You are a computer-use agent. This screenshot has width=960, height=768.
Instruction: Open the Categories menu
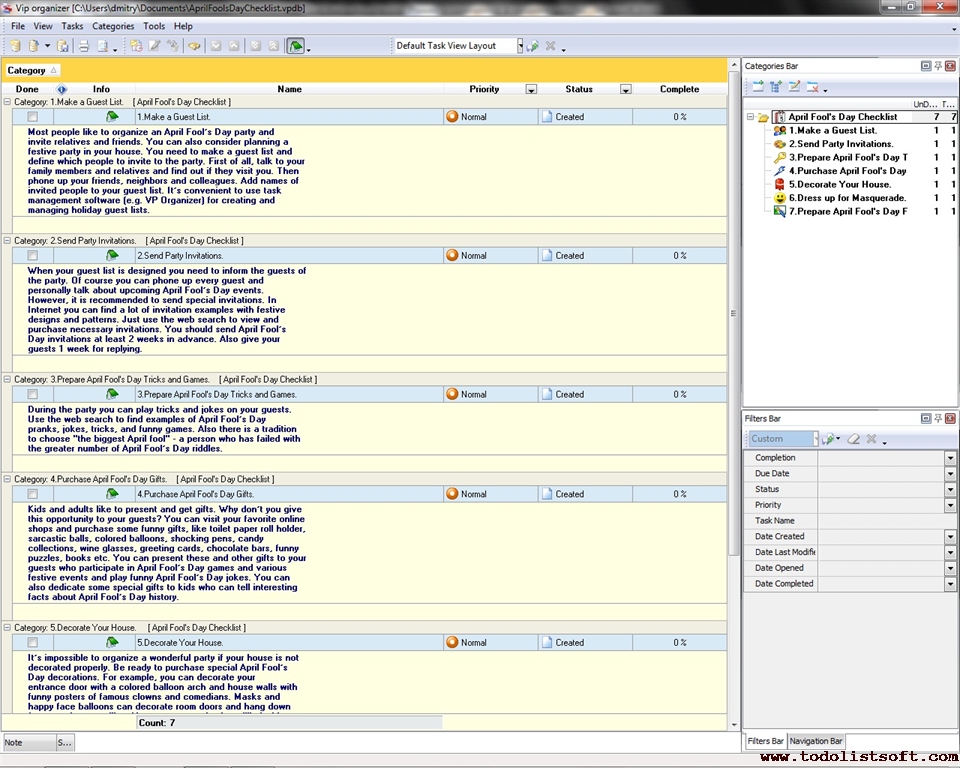(113, 26)
